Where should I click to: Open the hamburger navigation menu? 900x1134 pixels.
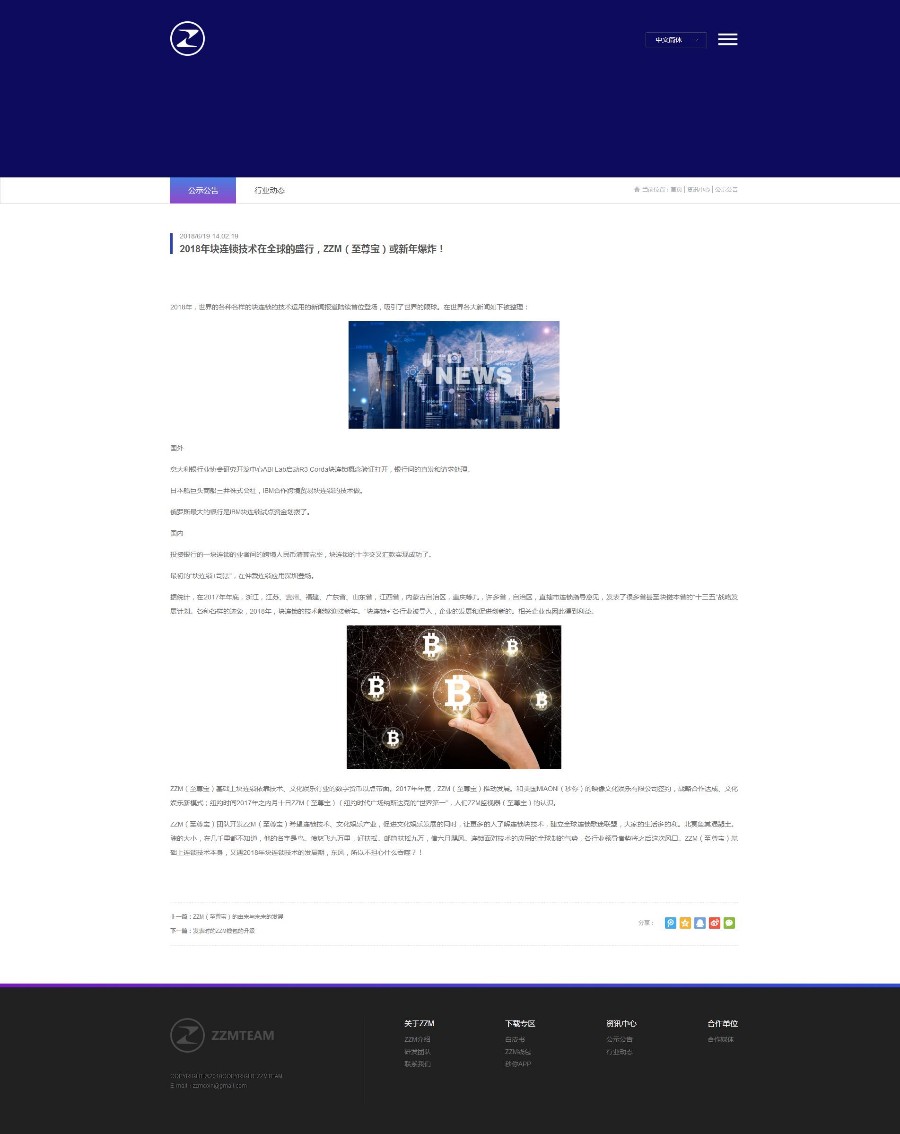(x=727, y=39)
